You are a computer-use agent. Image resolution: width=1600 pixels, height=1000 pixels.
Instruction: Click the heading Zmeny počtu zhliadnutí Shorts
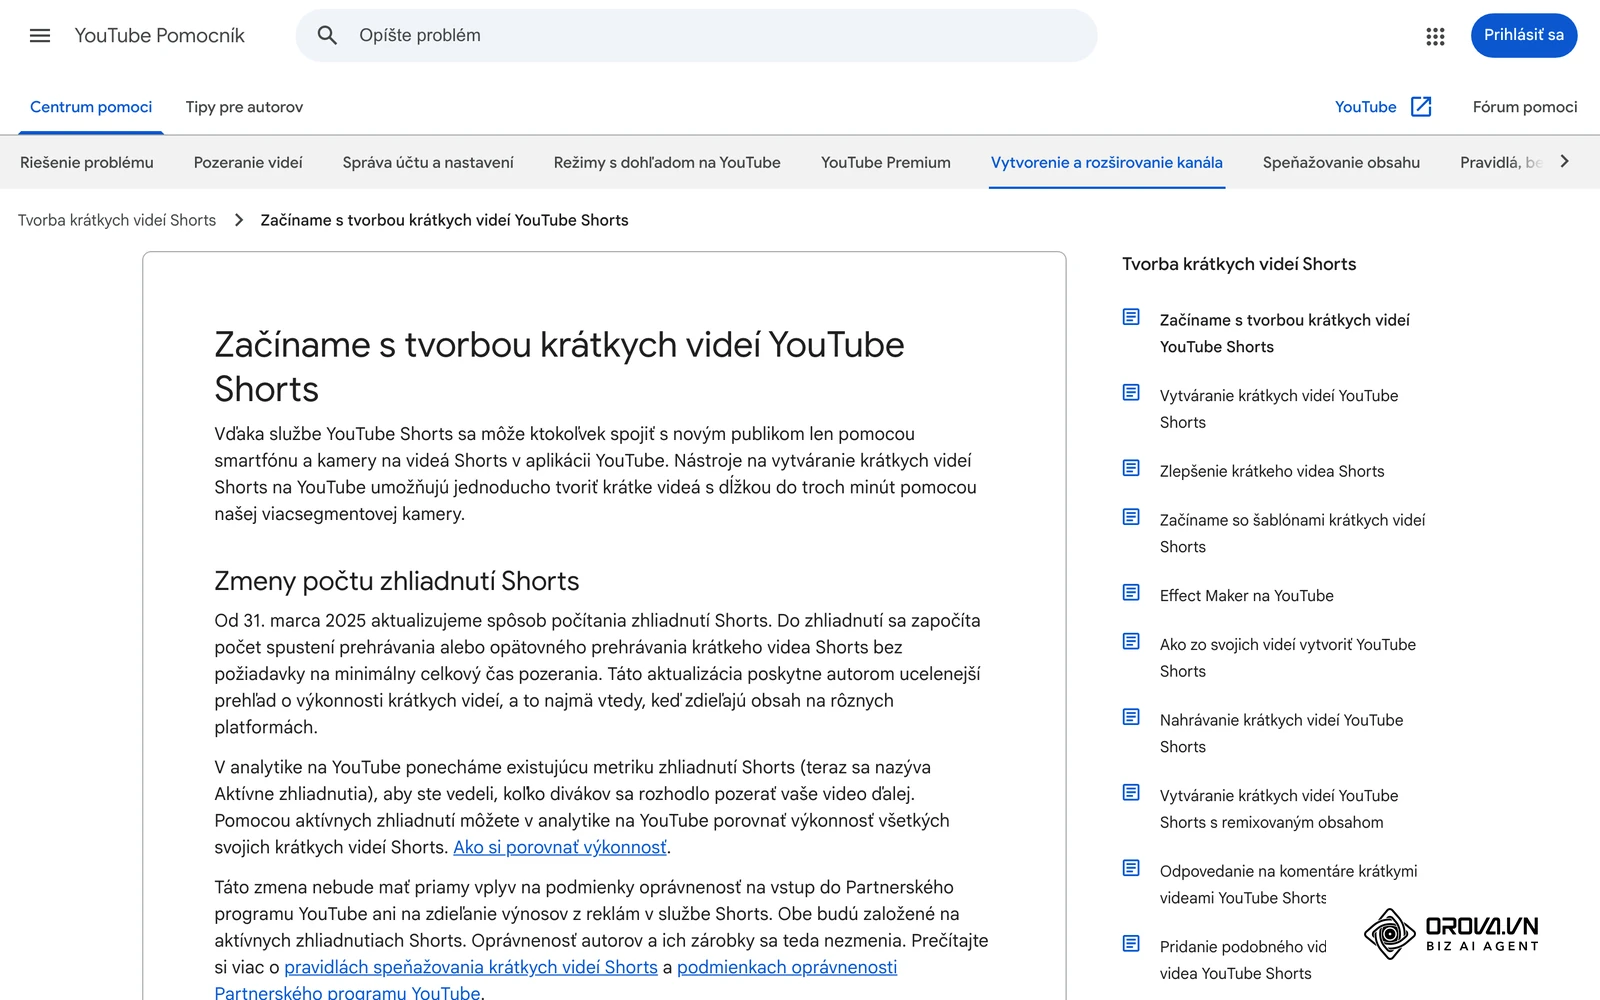[397, 581]
